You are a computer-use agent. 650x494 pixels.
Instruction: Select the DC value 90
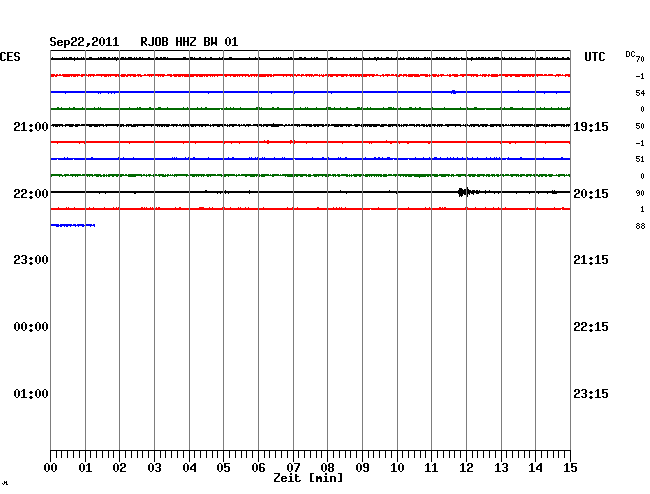tap(640, 193)
